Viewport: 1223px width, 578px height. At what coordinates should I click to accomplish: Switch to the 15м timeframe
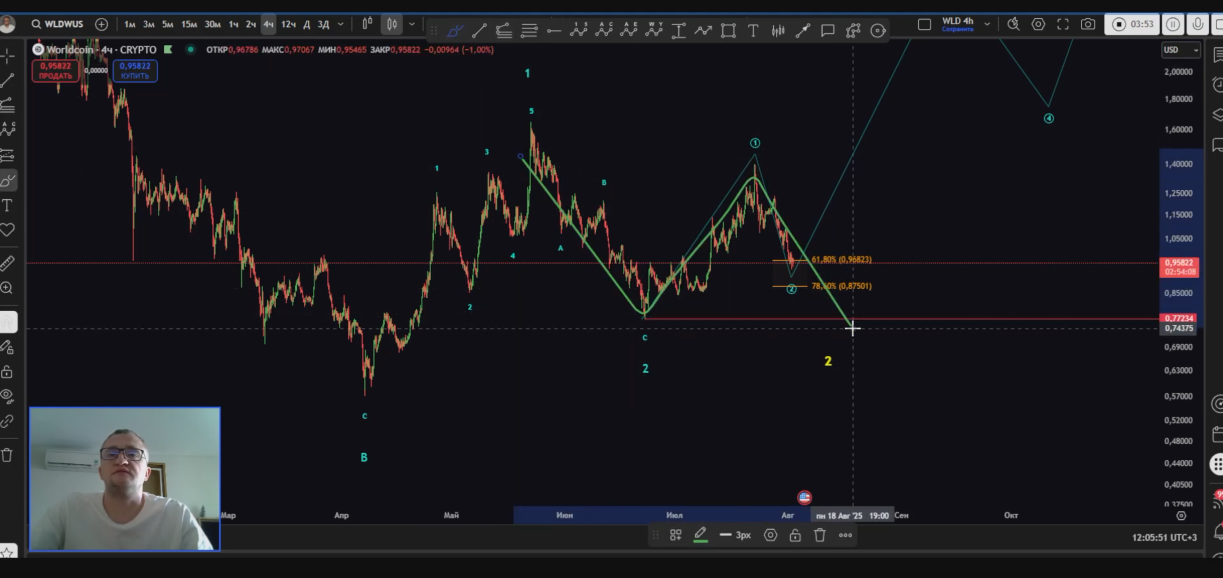[189, 24]
